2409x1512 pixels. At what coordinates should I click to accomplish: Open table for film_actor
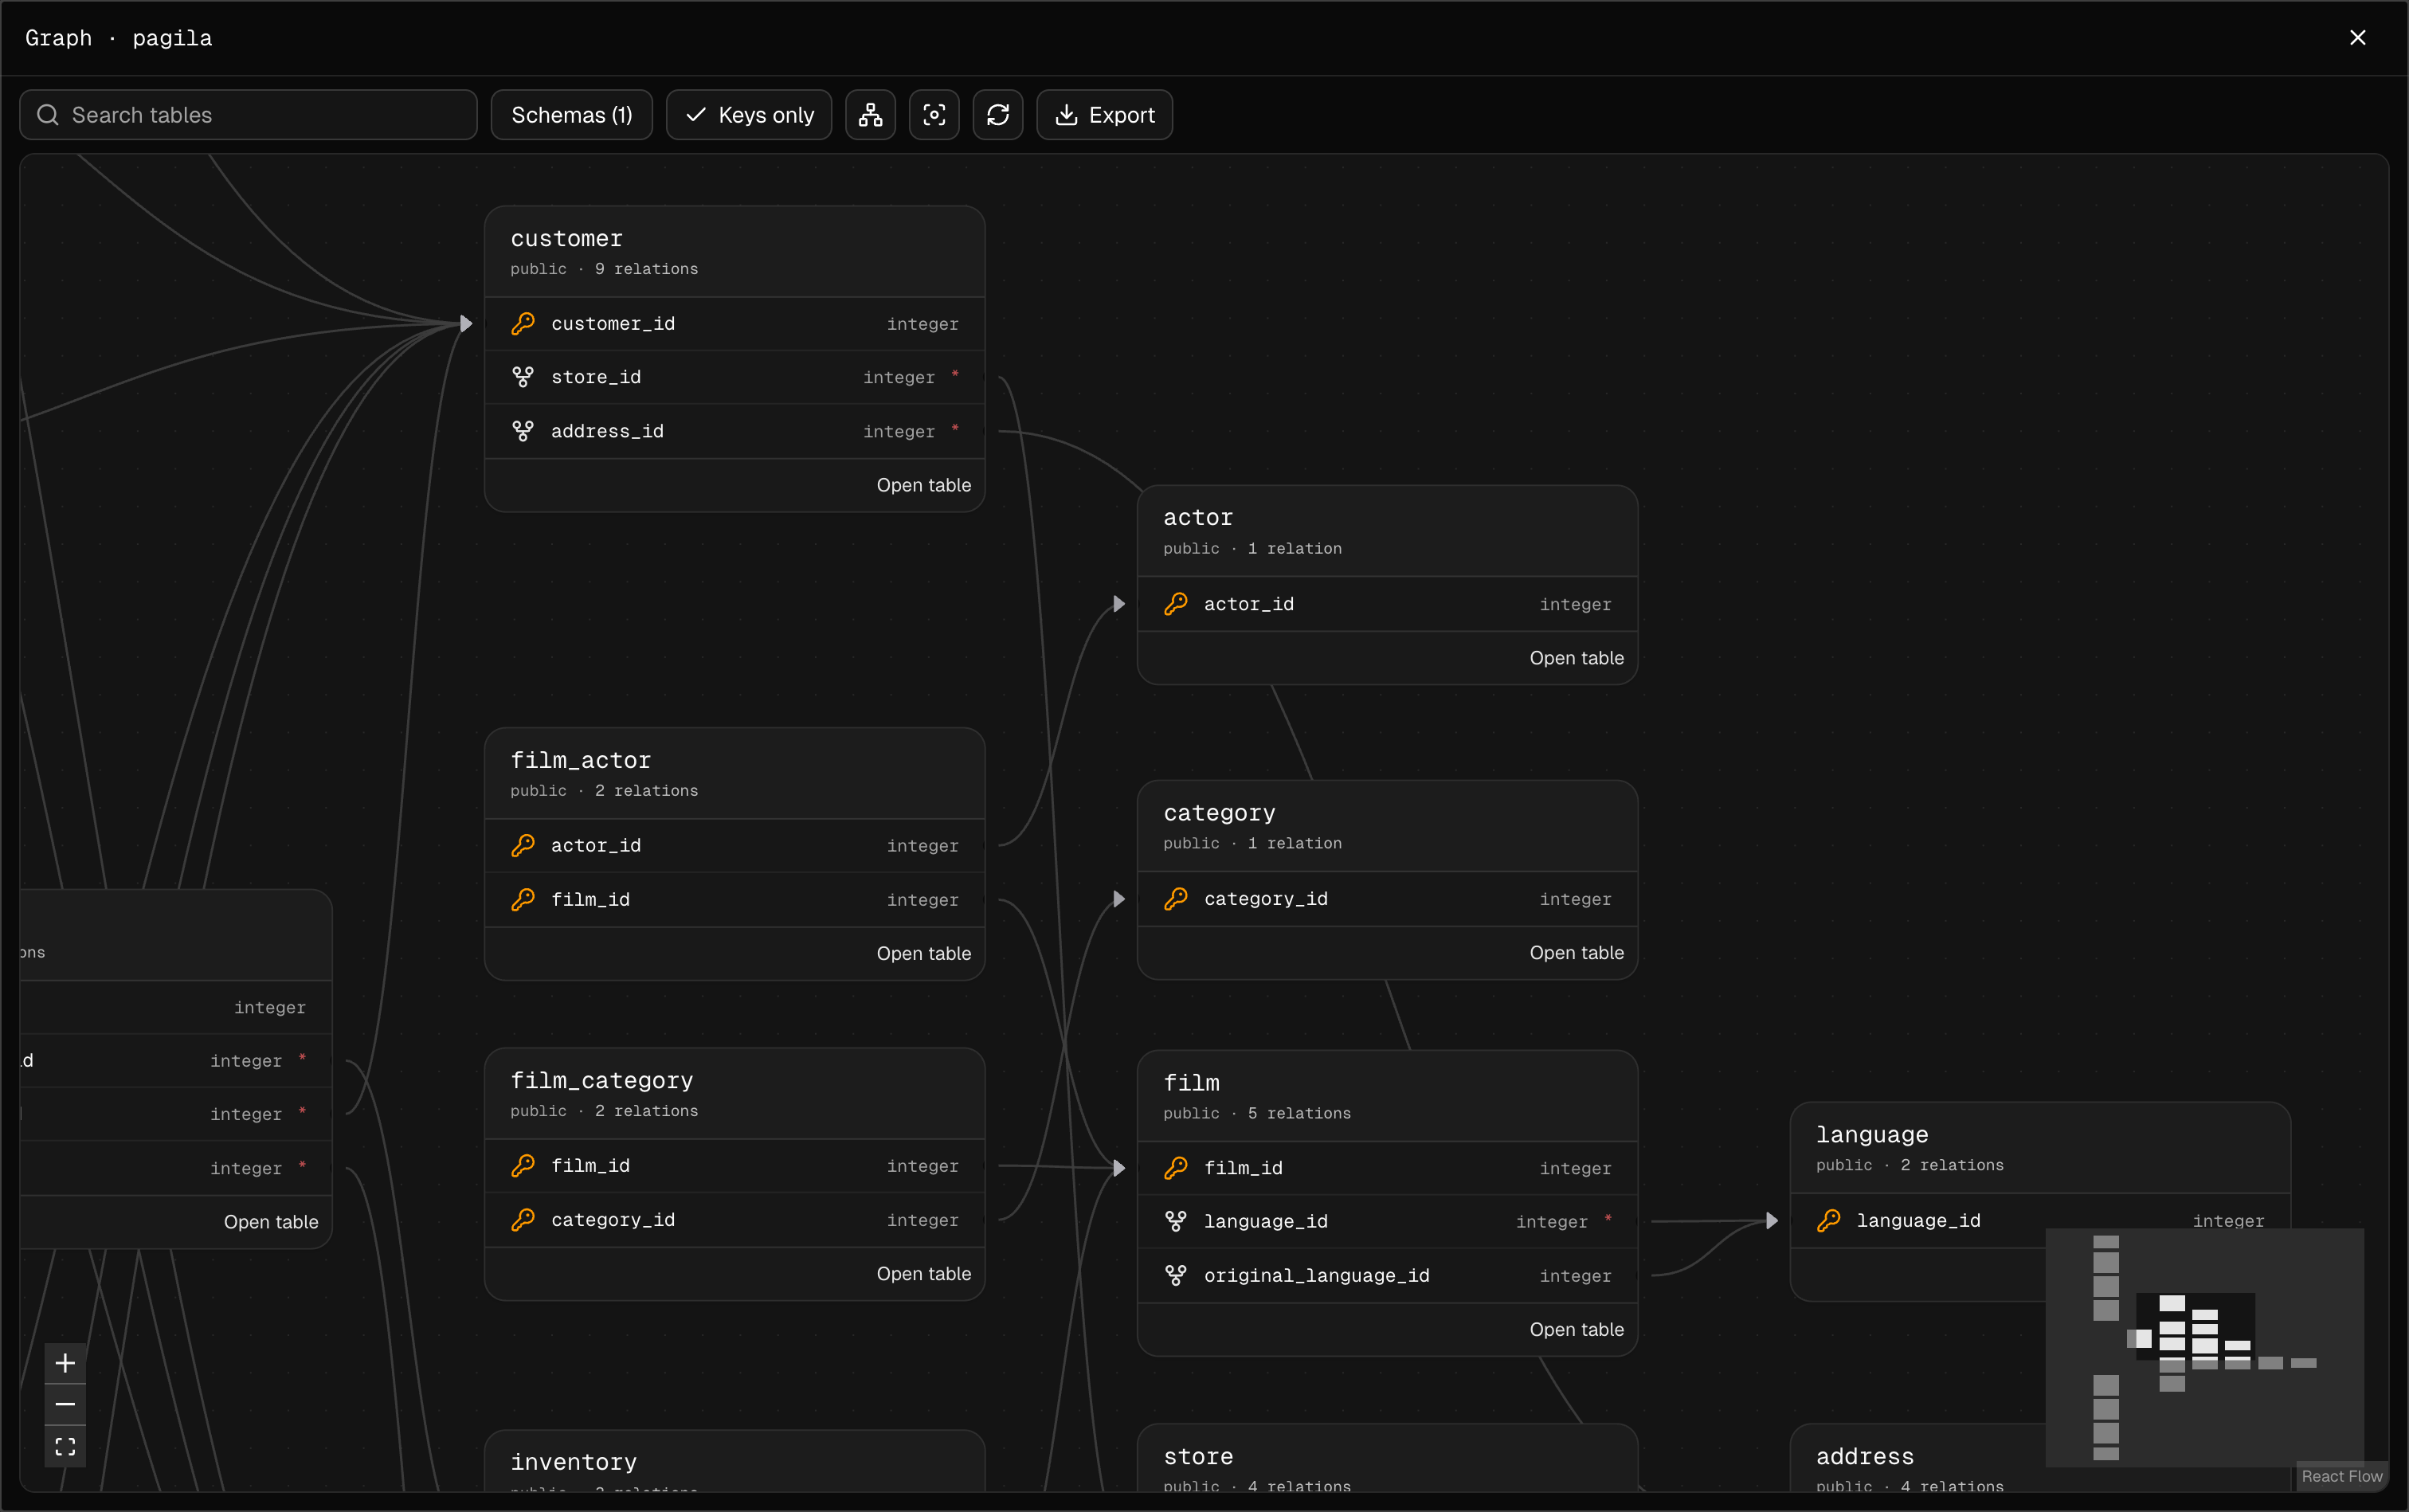coord(923,954)
